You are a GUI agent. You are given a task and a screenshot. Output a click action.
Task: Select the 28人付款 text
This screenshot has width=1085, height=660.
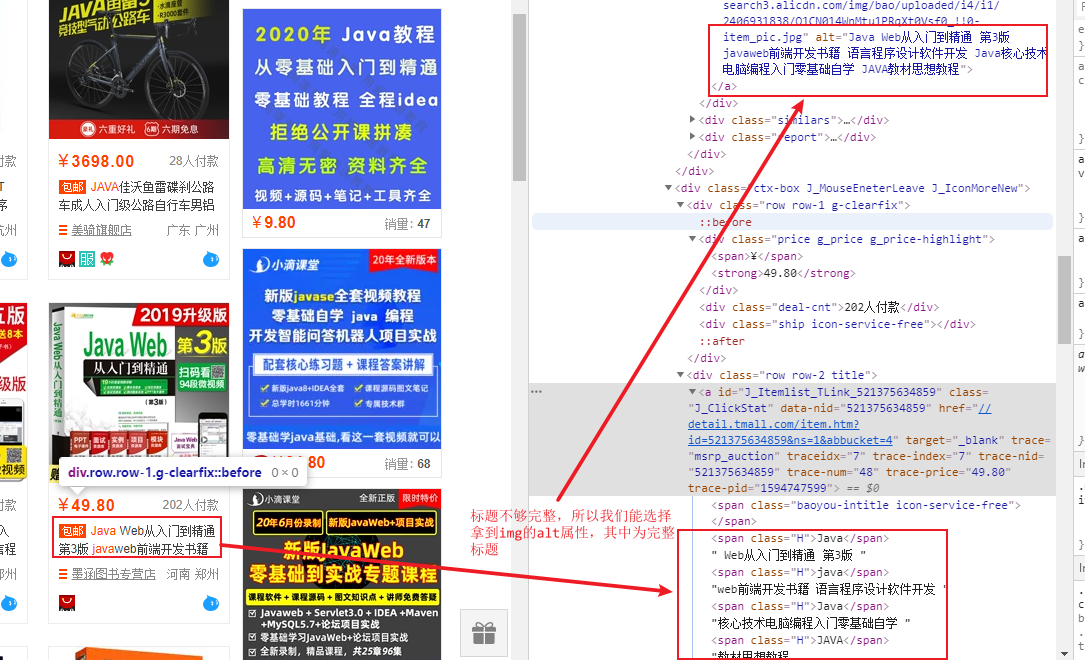coord(194,161)
